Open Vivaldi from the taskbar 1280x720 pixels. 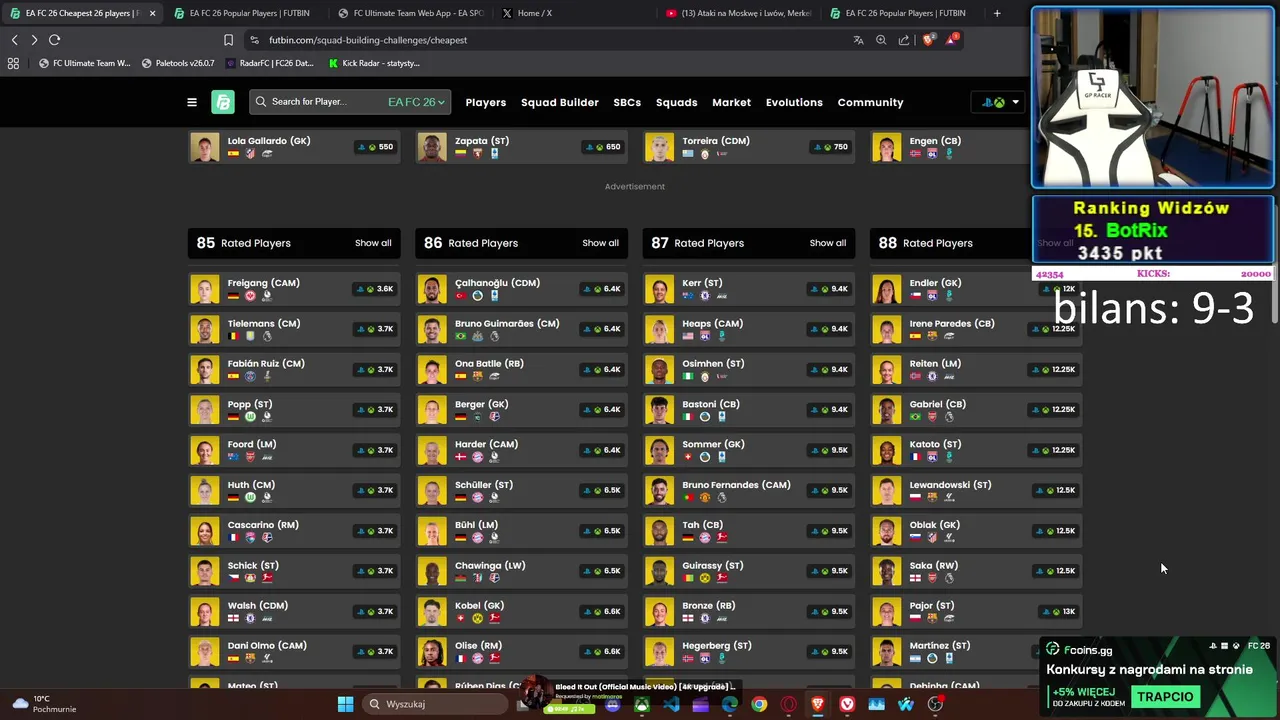[x=847, y=704]
